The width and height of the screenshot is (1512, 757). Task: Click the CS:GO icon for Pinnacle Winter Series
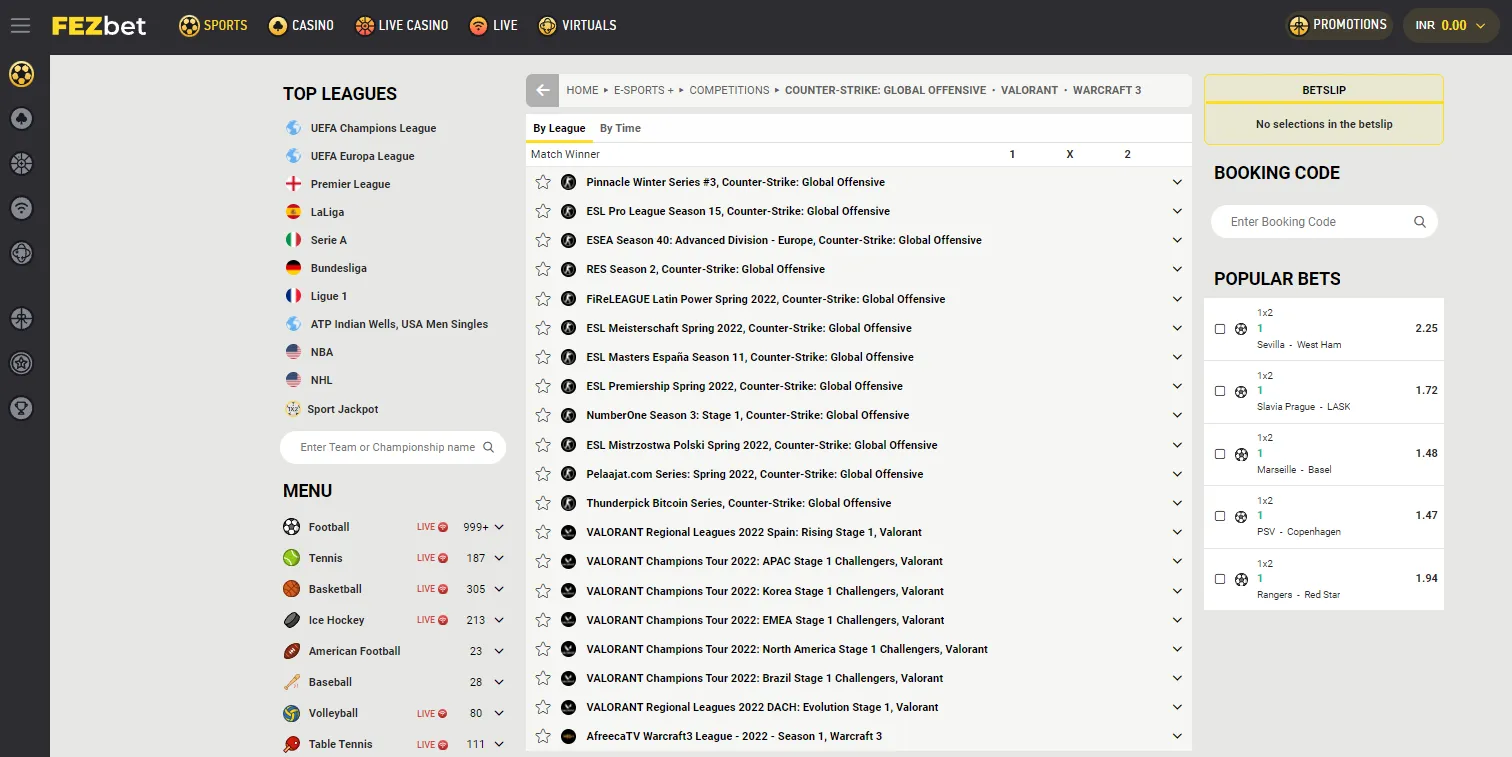click(x=568, y=182)
